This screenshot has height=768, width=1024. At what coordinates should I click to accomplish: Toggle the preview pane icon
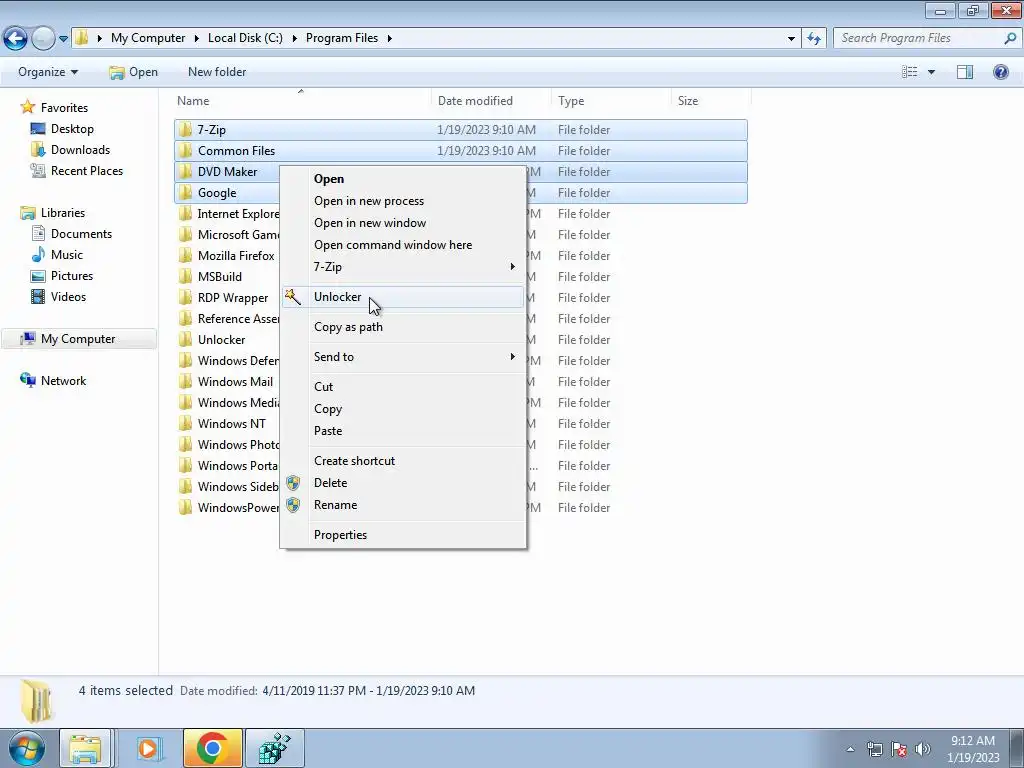965,72
